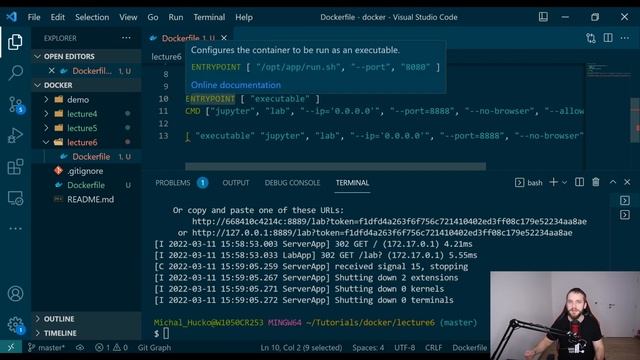Open the .gitignore file

click(87, 171)
